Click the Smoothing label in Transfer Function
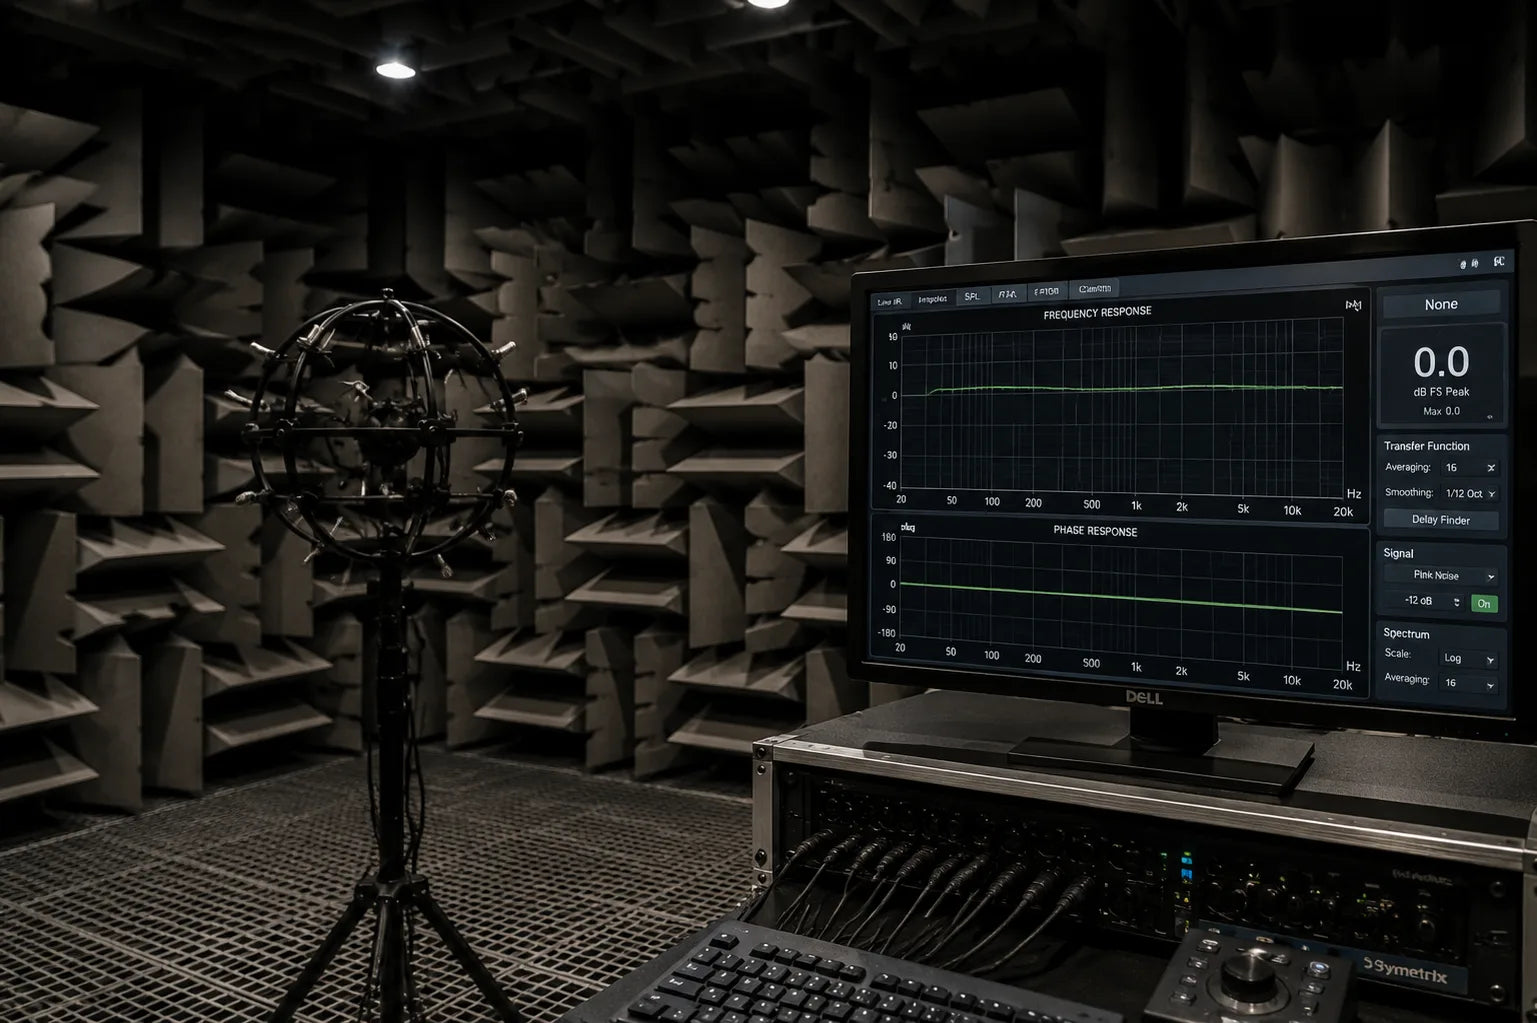 (x=1409, y=492)
